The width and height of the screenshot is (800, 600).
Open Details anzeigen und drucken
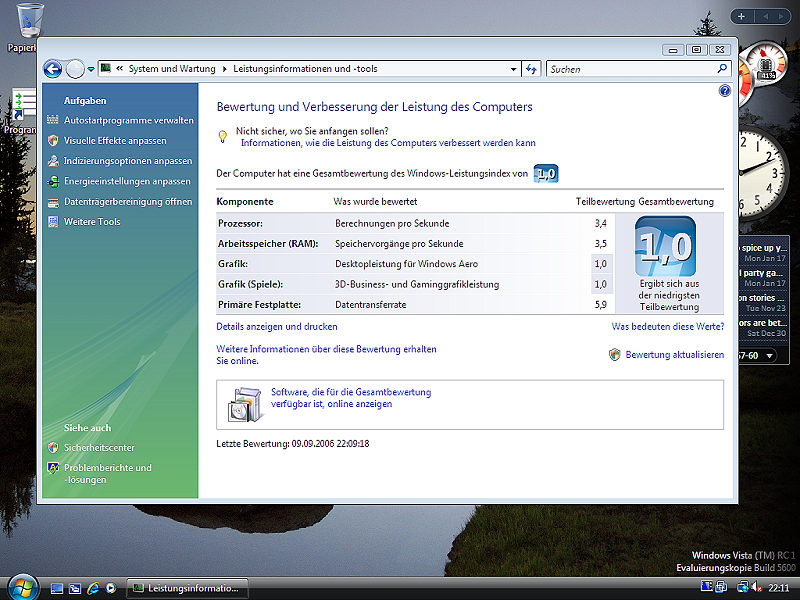(x=277, y=327)
